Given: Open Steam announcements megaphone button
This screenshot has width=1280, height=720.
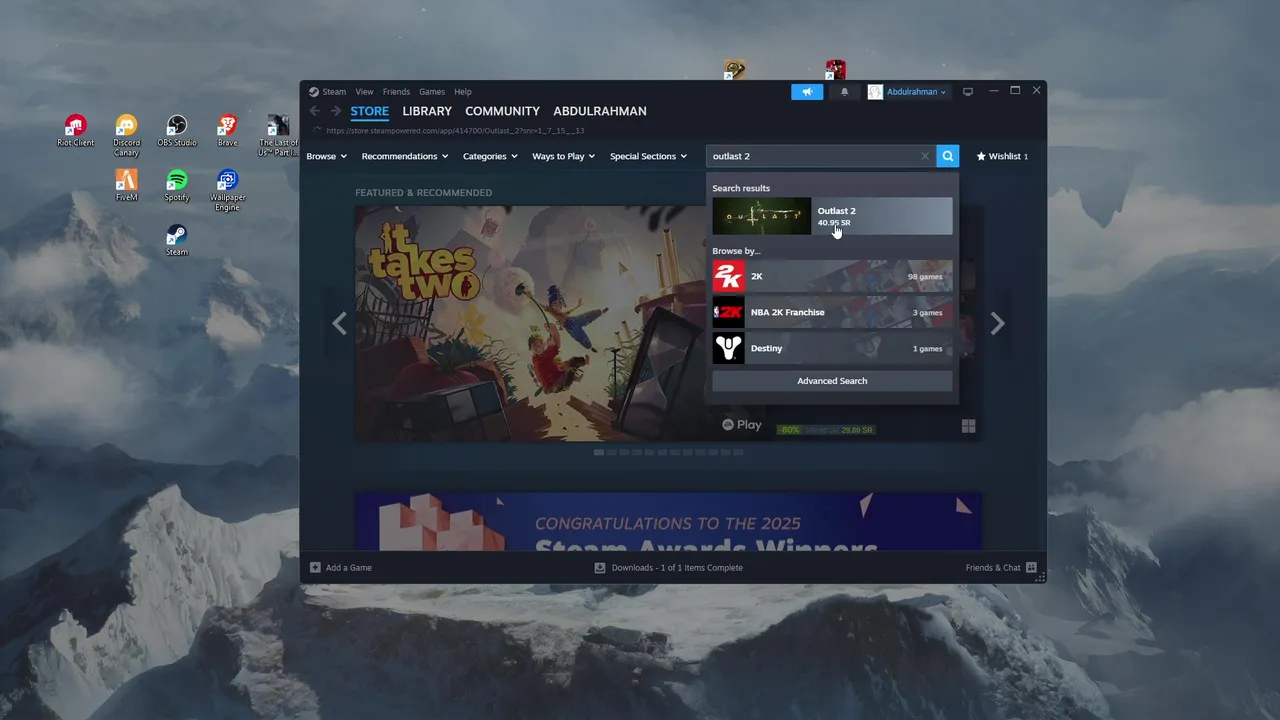Looking at the screenshot, I should (807, 92).
